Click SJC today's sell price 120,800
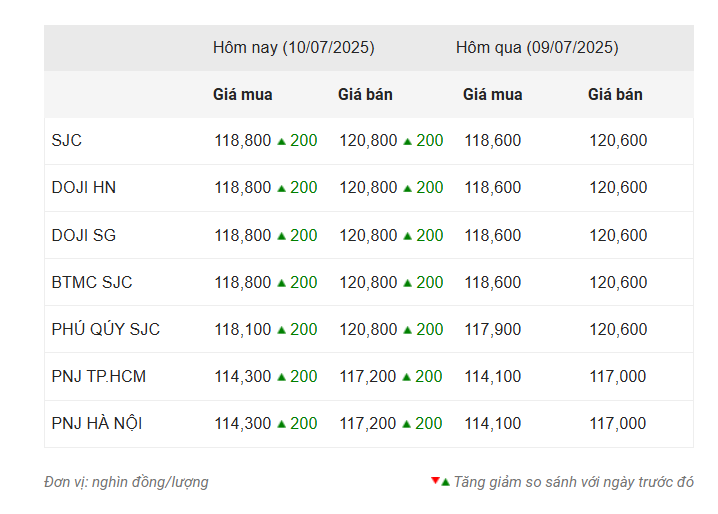This screenshot has width=718, height=514. tap(368, 140)
